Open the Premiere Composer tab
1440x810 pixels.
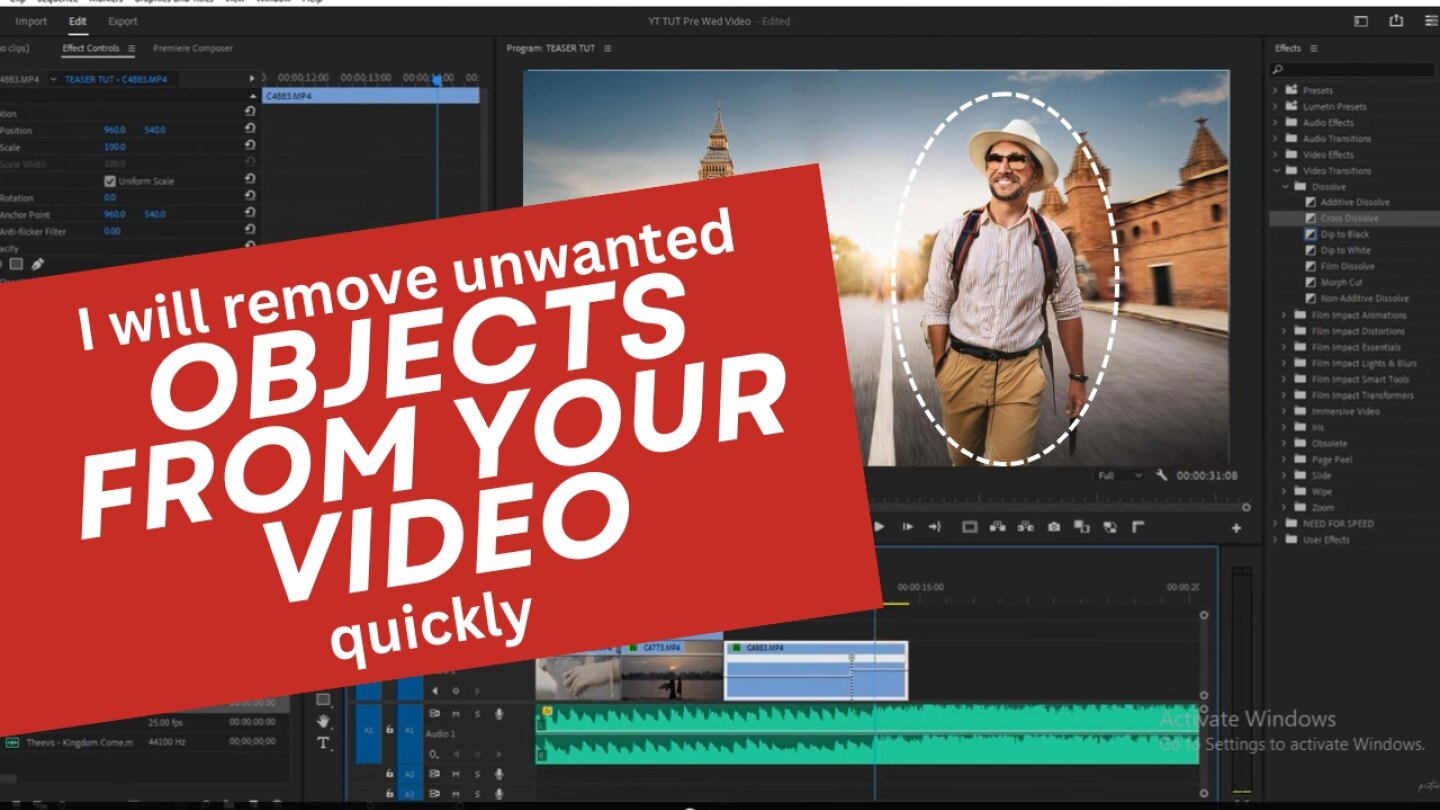click(193, 48)
